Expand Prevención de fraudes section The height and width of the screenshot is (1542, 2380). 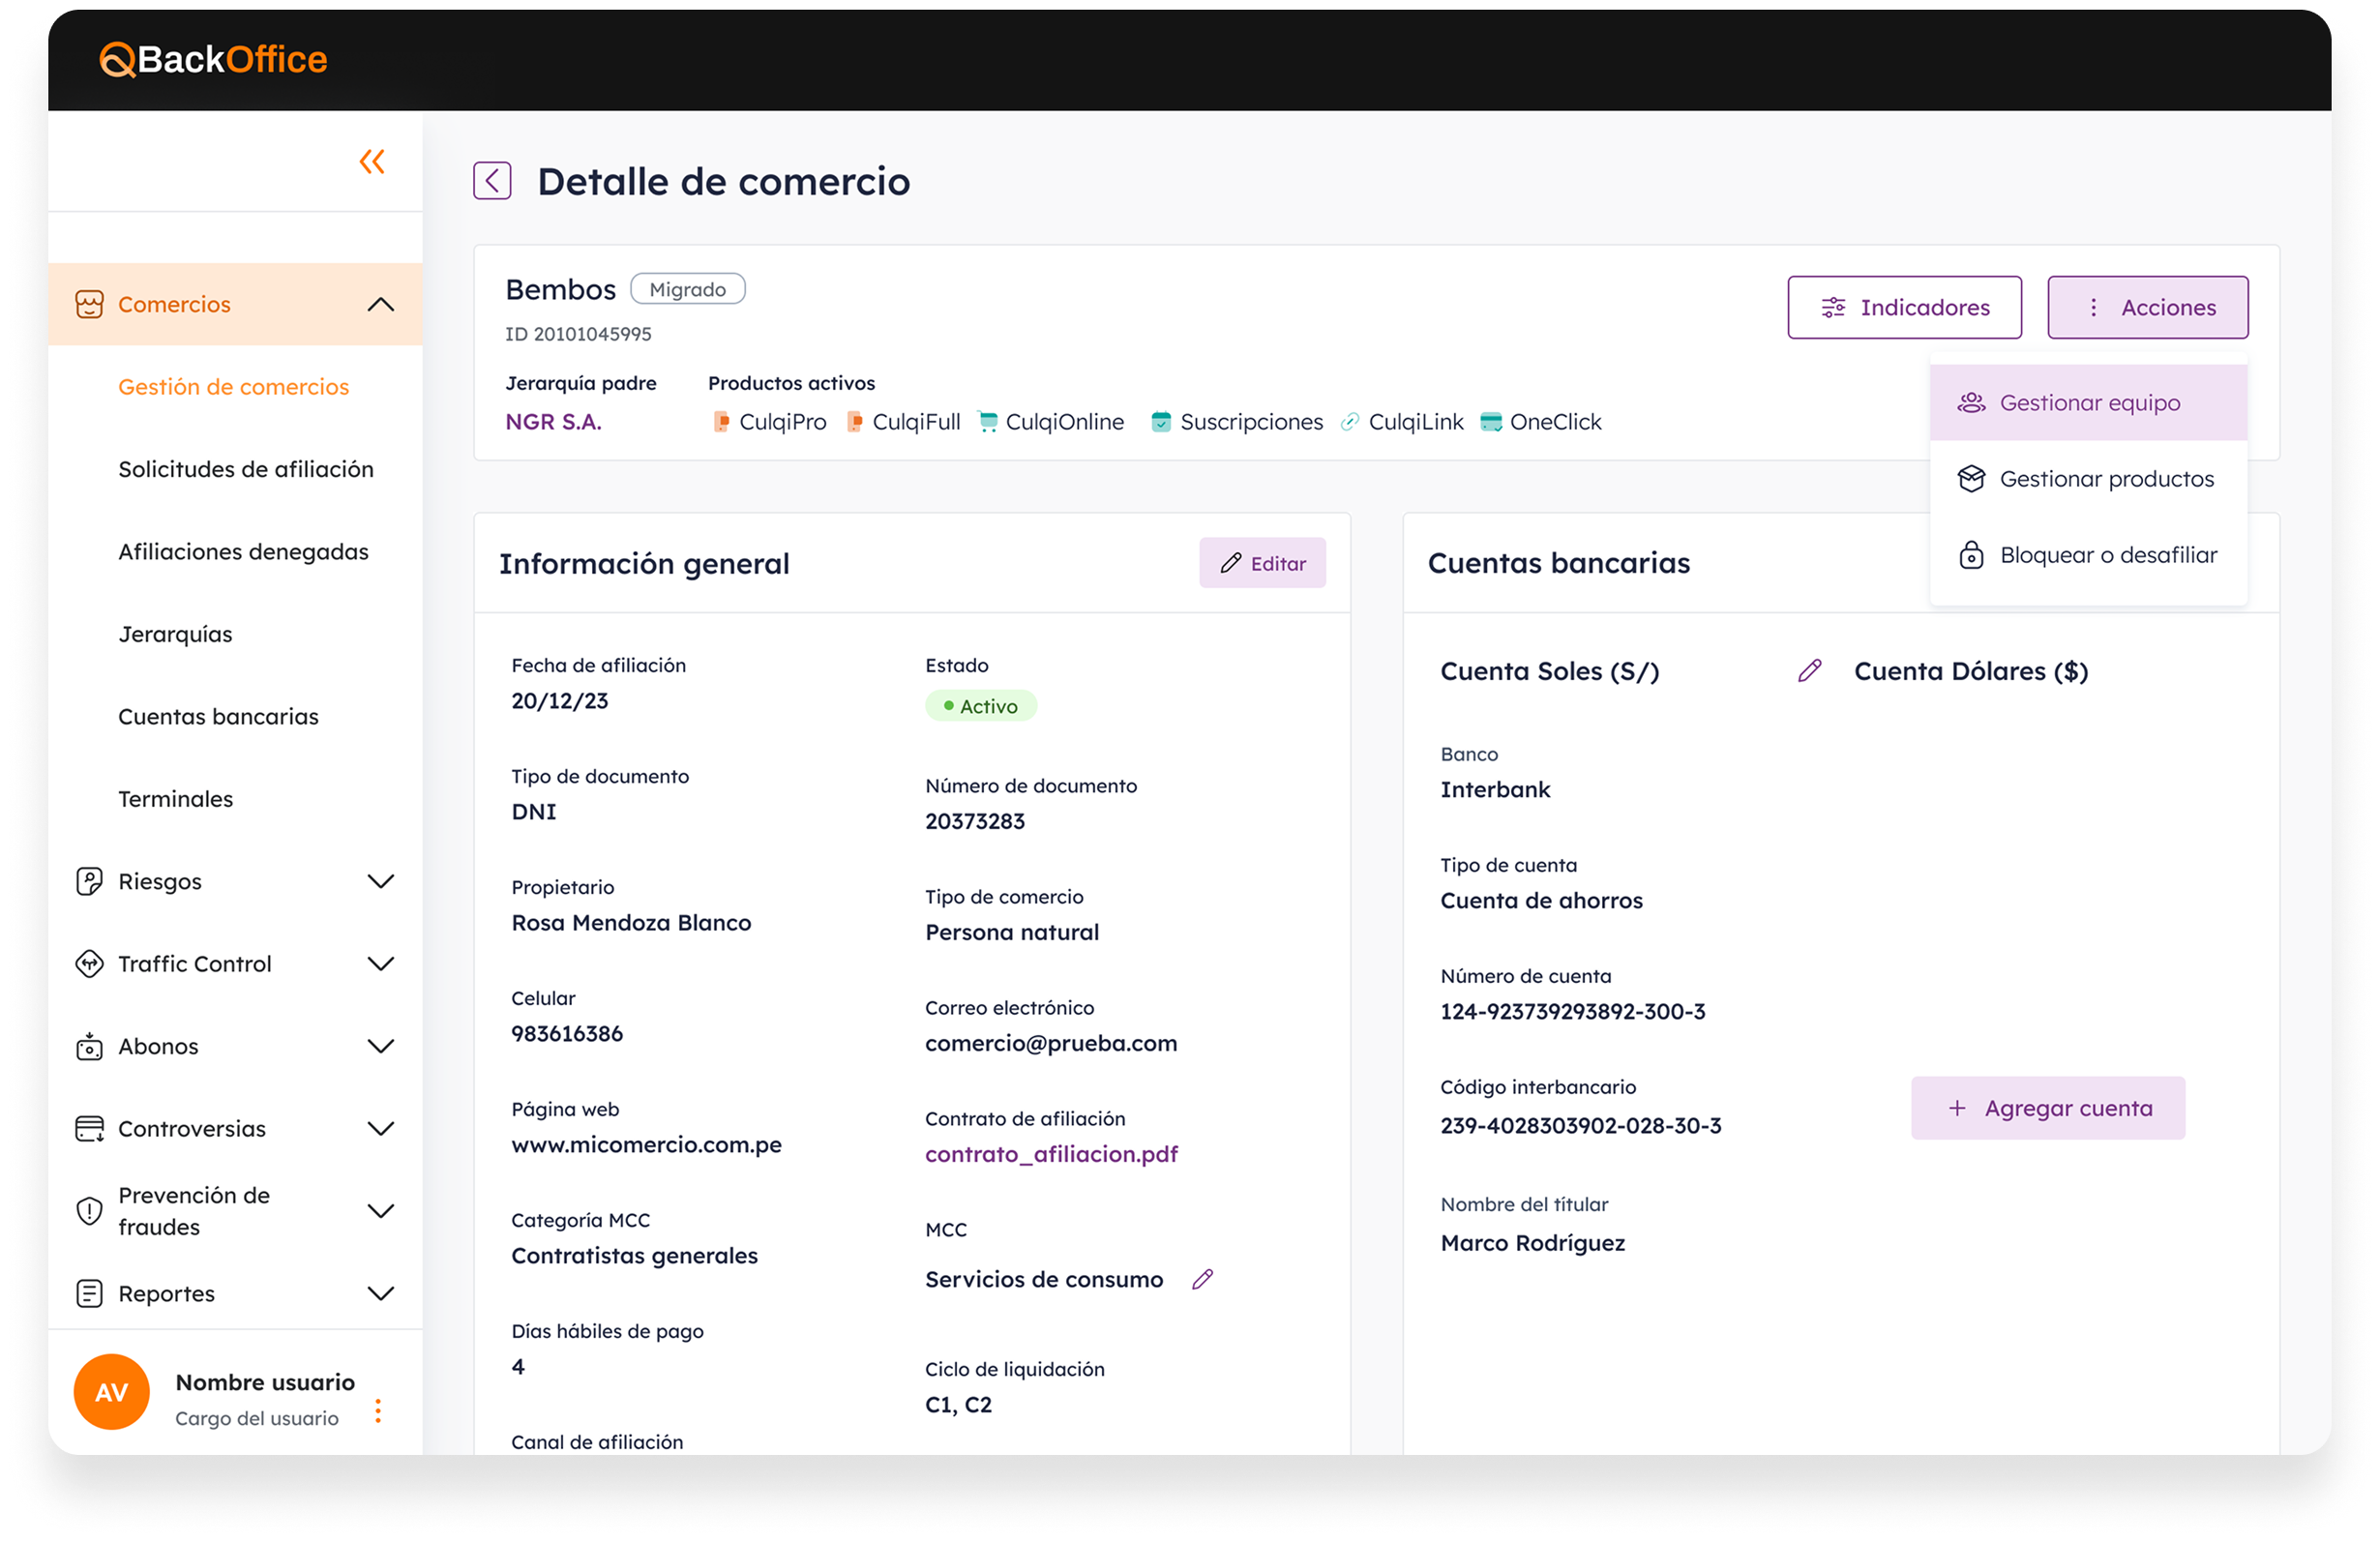coord(381,1211)
